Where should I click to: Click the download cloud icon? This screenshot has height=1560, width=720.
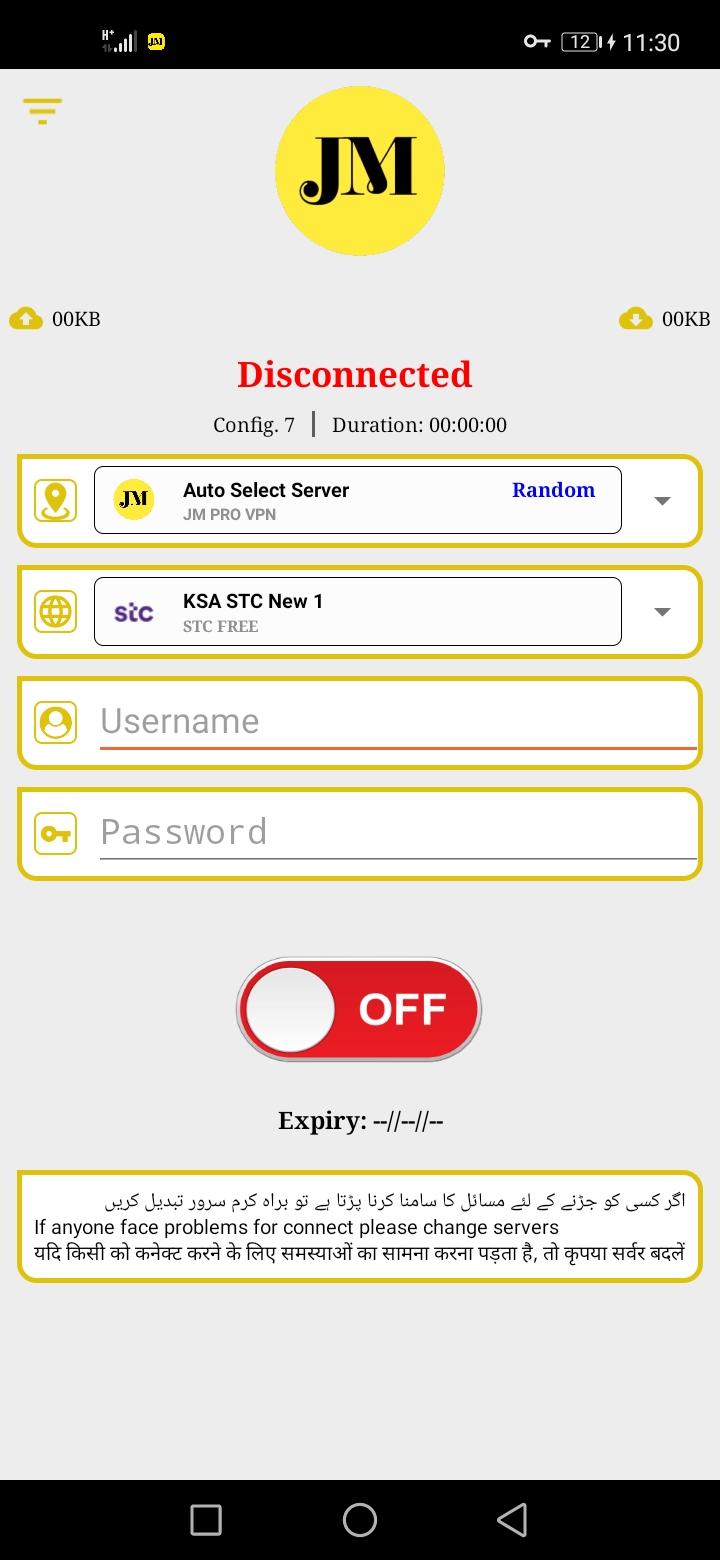coord(636,319)
